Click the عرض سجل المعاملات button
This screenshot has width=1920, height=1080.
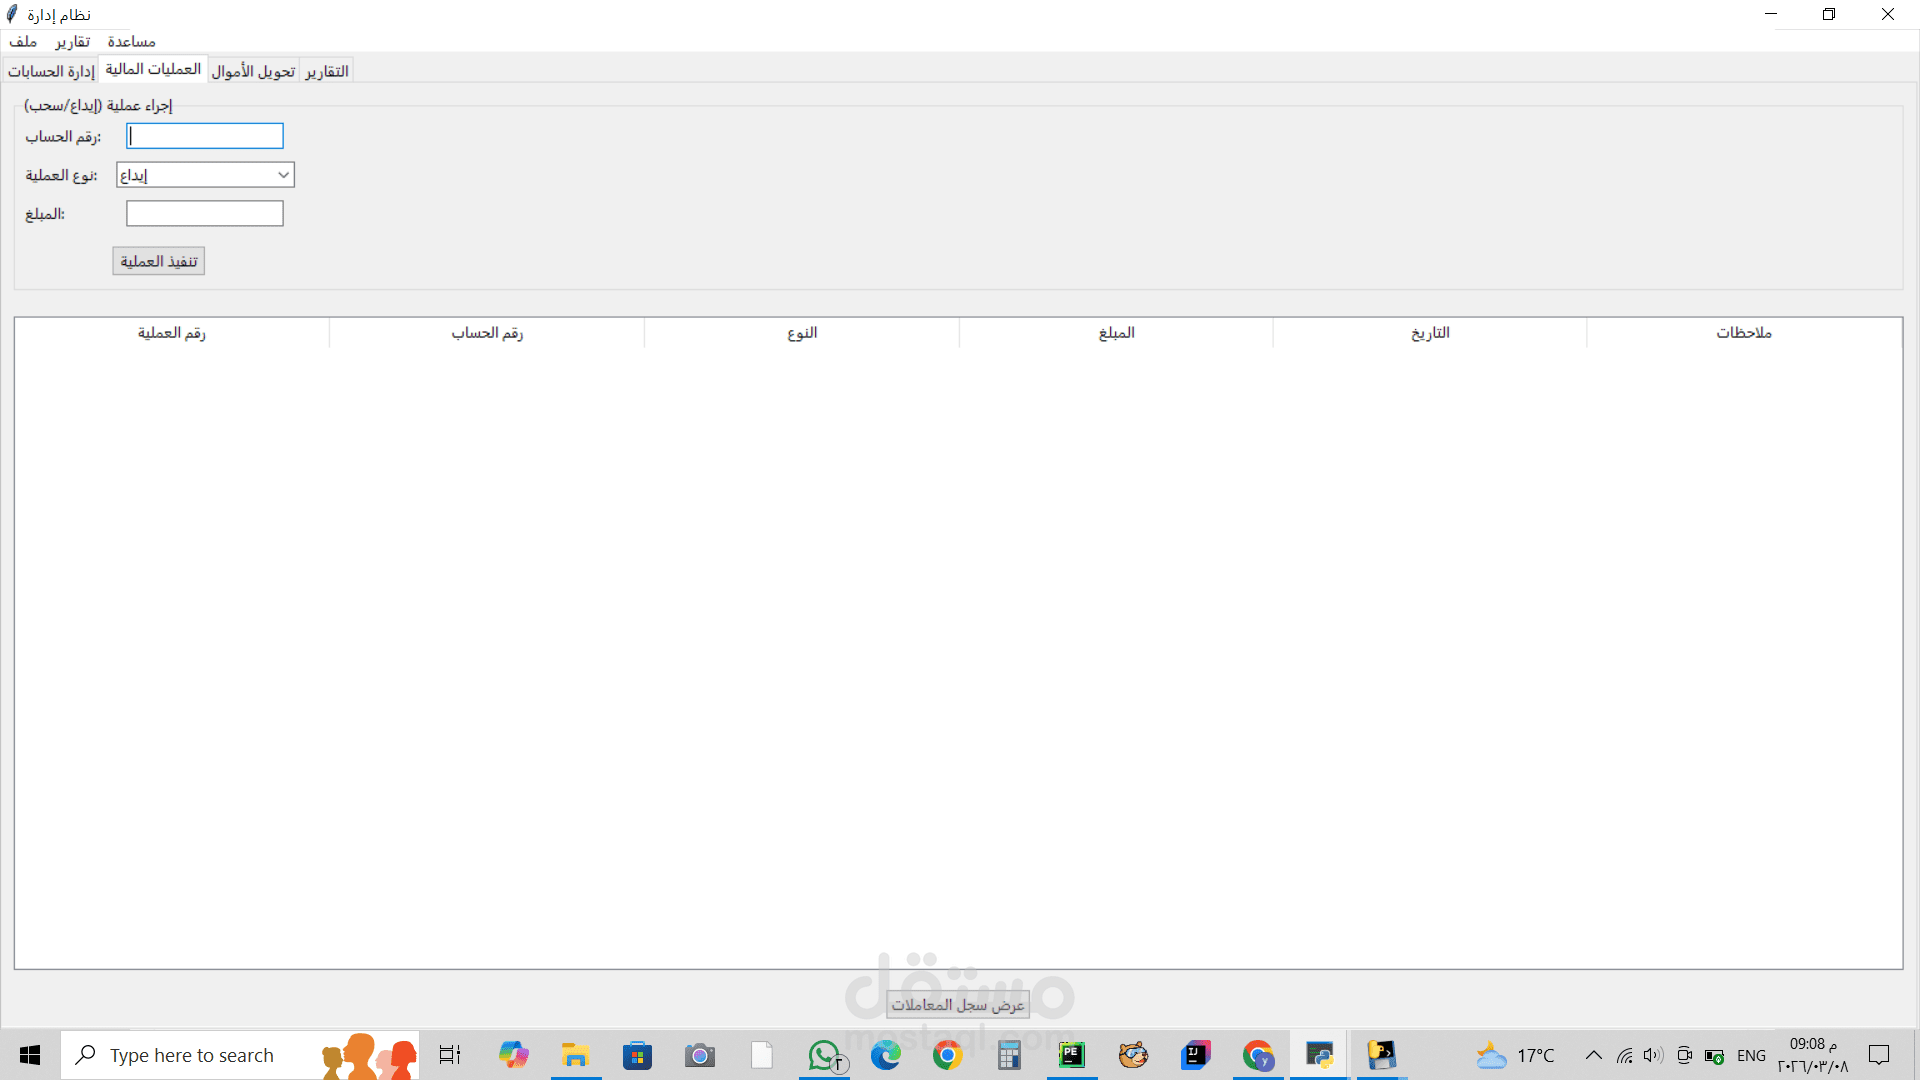957,1004
